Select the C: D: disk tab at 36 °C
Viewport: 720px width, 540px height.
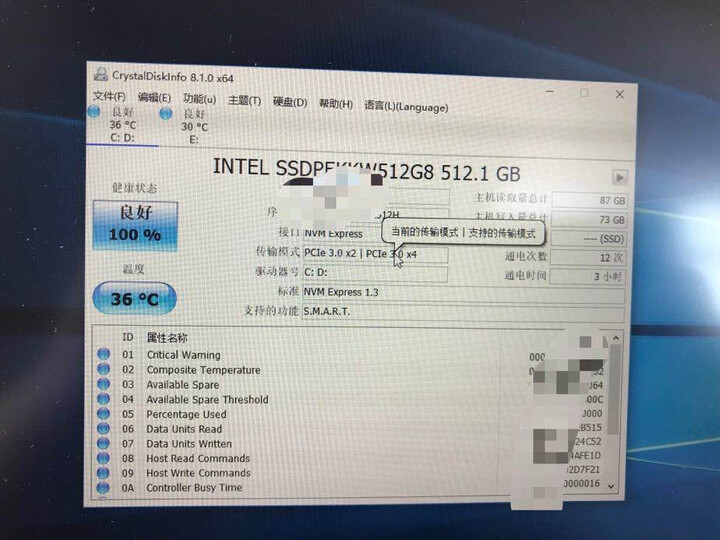click(123, 124)
